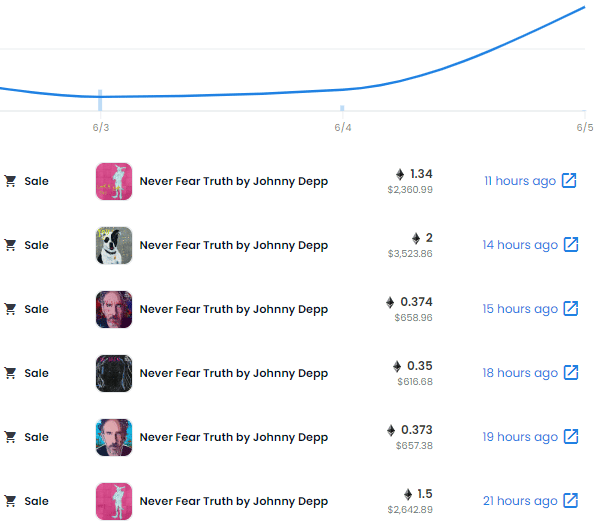Click Sale label in the 19 hours ago row

coord(37,437)
